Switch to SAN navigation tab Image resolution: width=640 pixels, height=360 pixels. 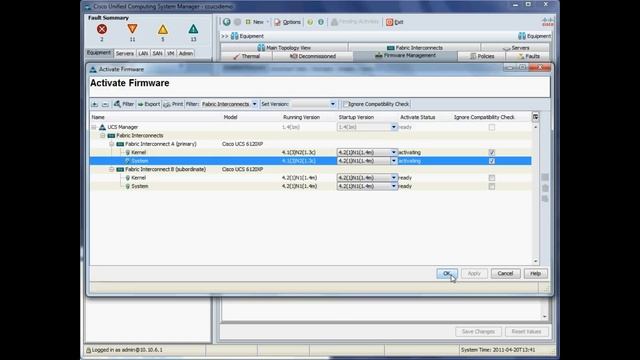tap(157, 53)
